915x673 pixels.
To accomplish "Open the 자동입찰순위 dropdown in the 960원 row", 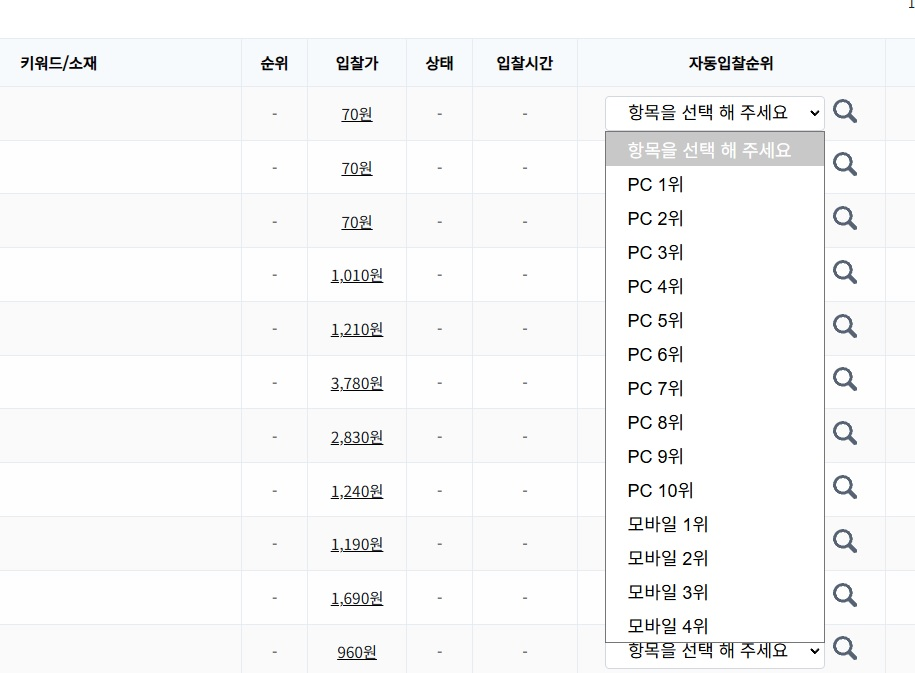I will tap(714, 651).
